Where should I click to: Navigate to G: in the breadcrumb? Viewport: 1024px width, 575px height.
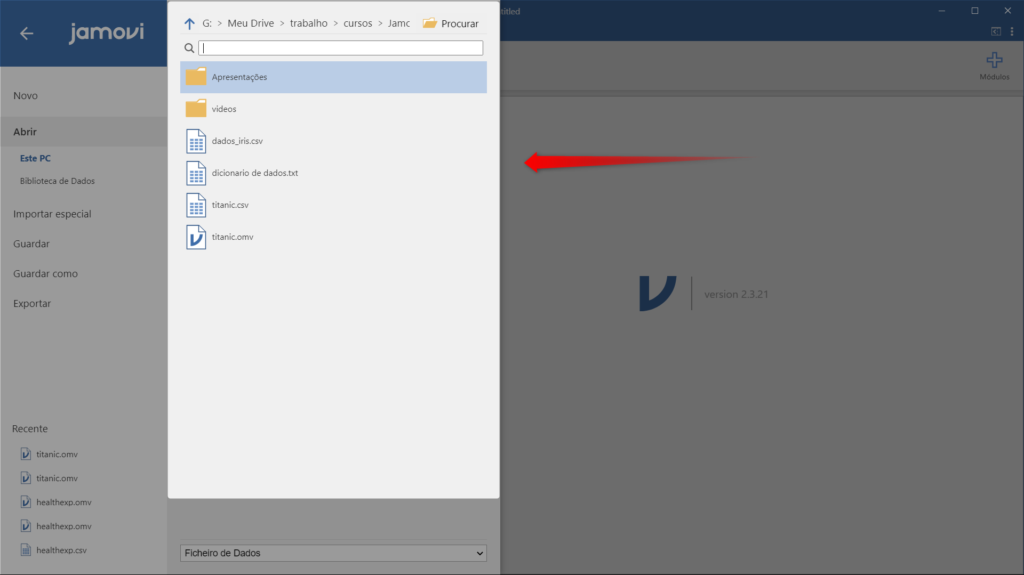[x=207, y=24]
